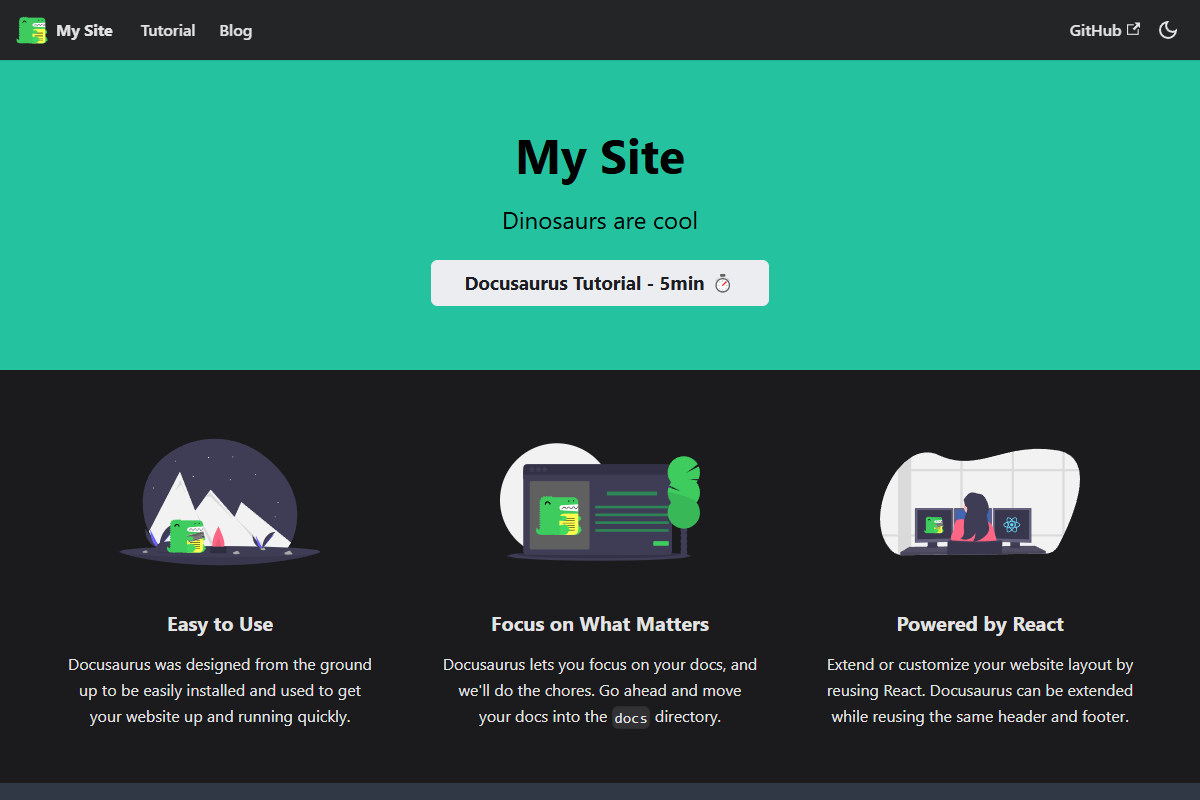Click the hero title My Site
The height and width of the screenshot is (800, 1200).
pyautogui.click(x=600, y=158)
